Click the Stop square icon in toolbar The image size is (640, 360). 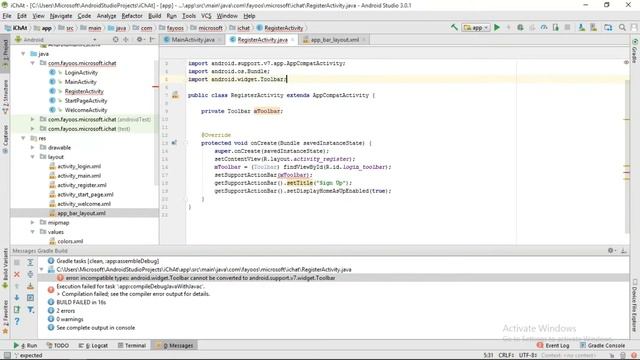[567, 27]
